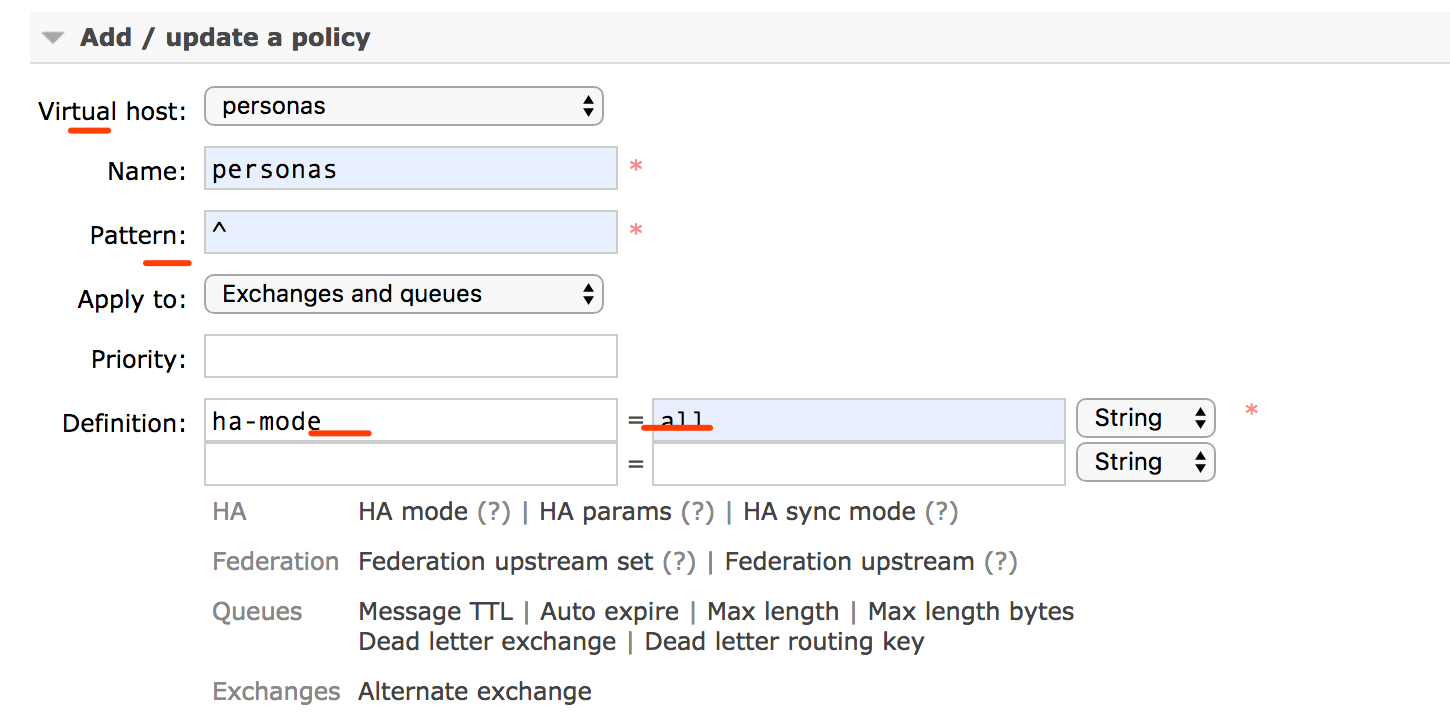The image size is (1450, 728).
Task: Click the Message TTL link
Action: point(435,612)
